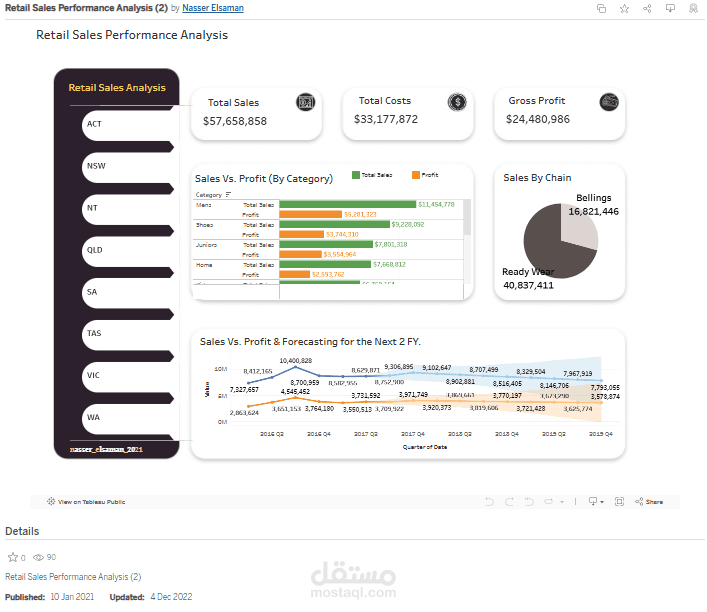Click the dollar coin icon on Total Costs
The image size is (707, 612).
(x=457, y=102)
